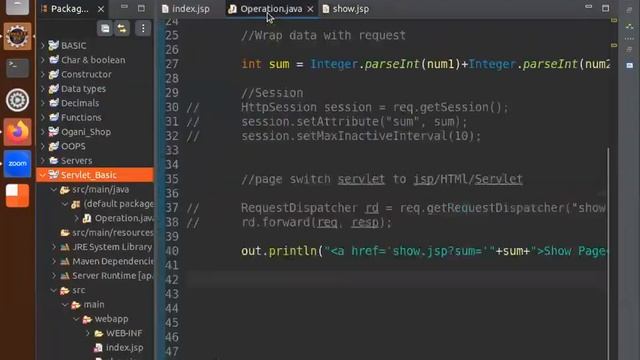640x360 pixels.
Task: Select Servers folder icon
Action: (53, 160)
